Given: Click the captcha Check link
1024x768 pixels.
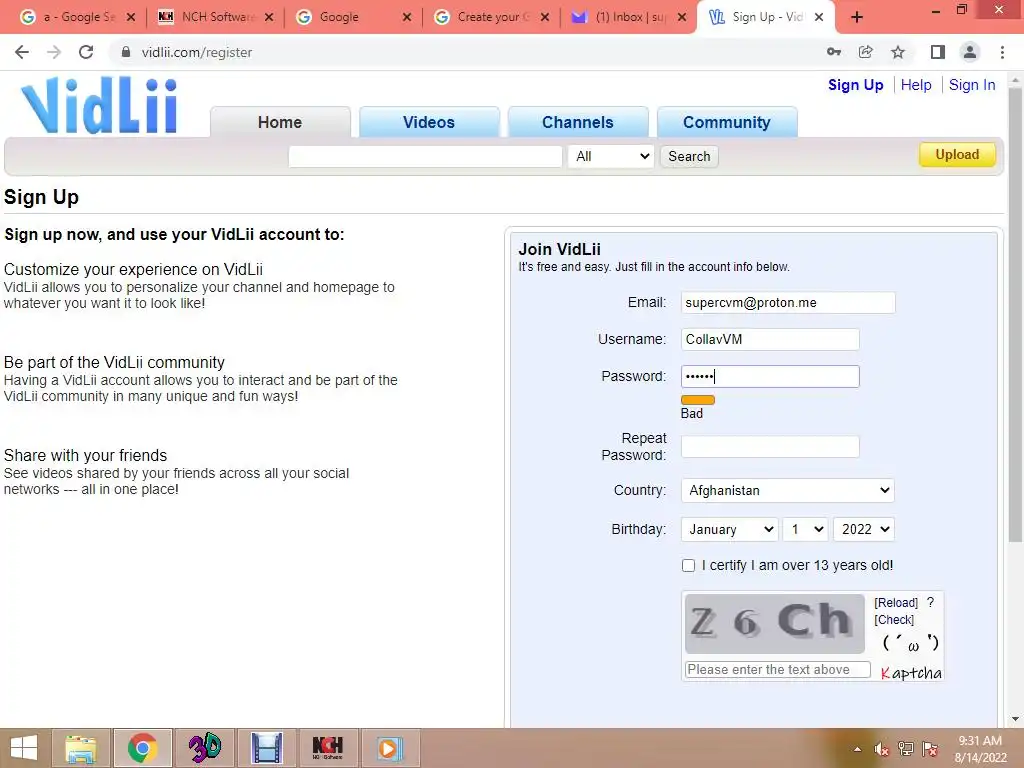Looking at the screenshot, I should 894,620.
